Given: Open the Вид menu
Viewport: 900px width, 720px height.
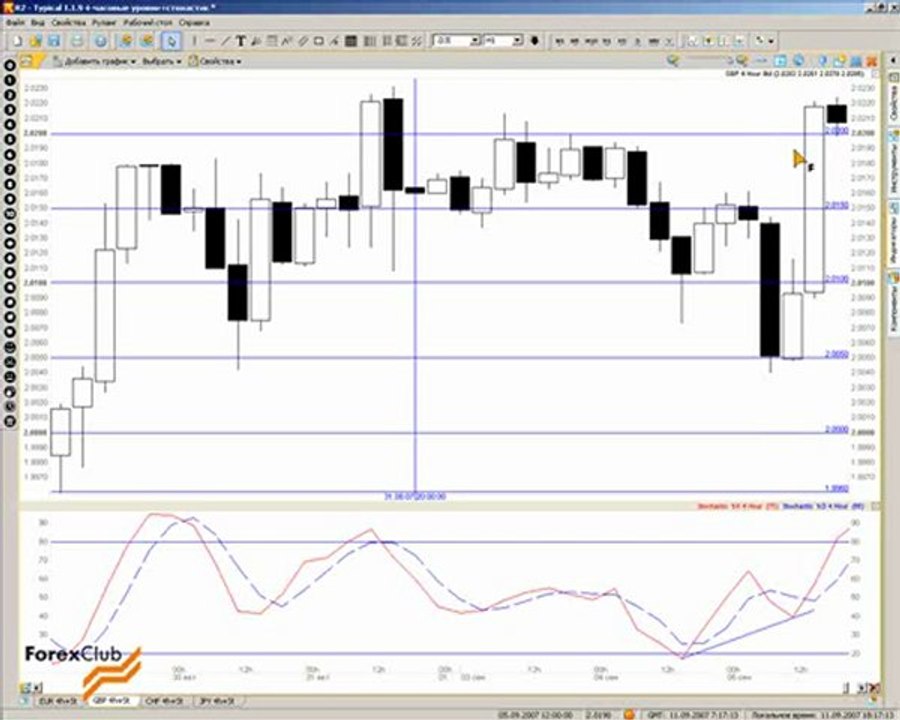Looking at the screenshot, I should pyautogui.click(x=38, y=23).
